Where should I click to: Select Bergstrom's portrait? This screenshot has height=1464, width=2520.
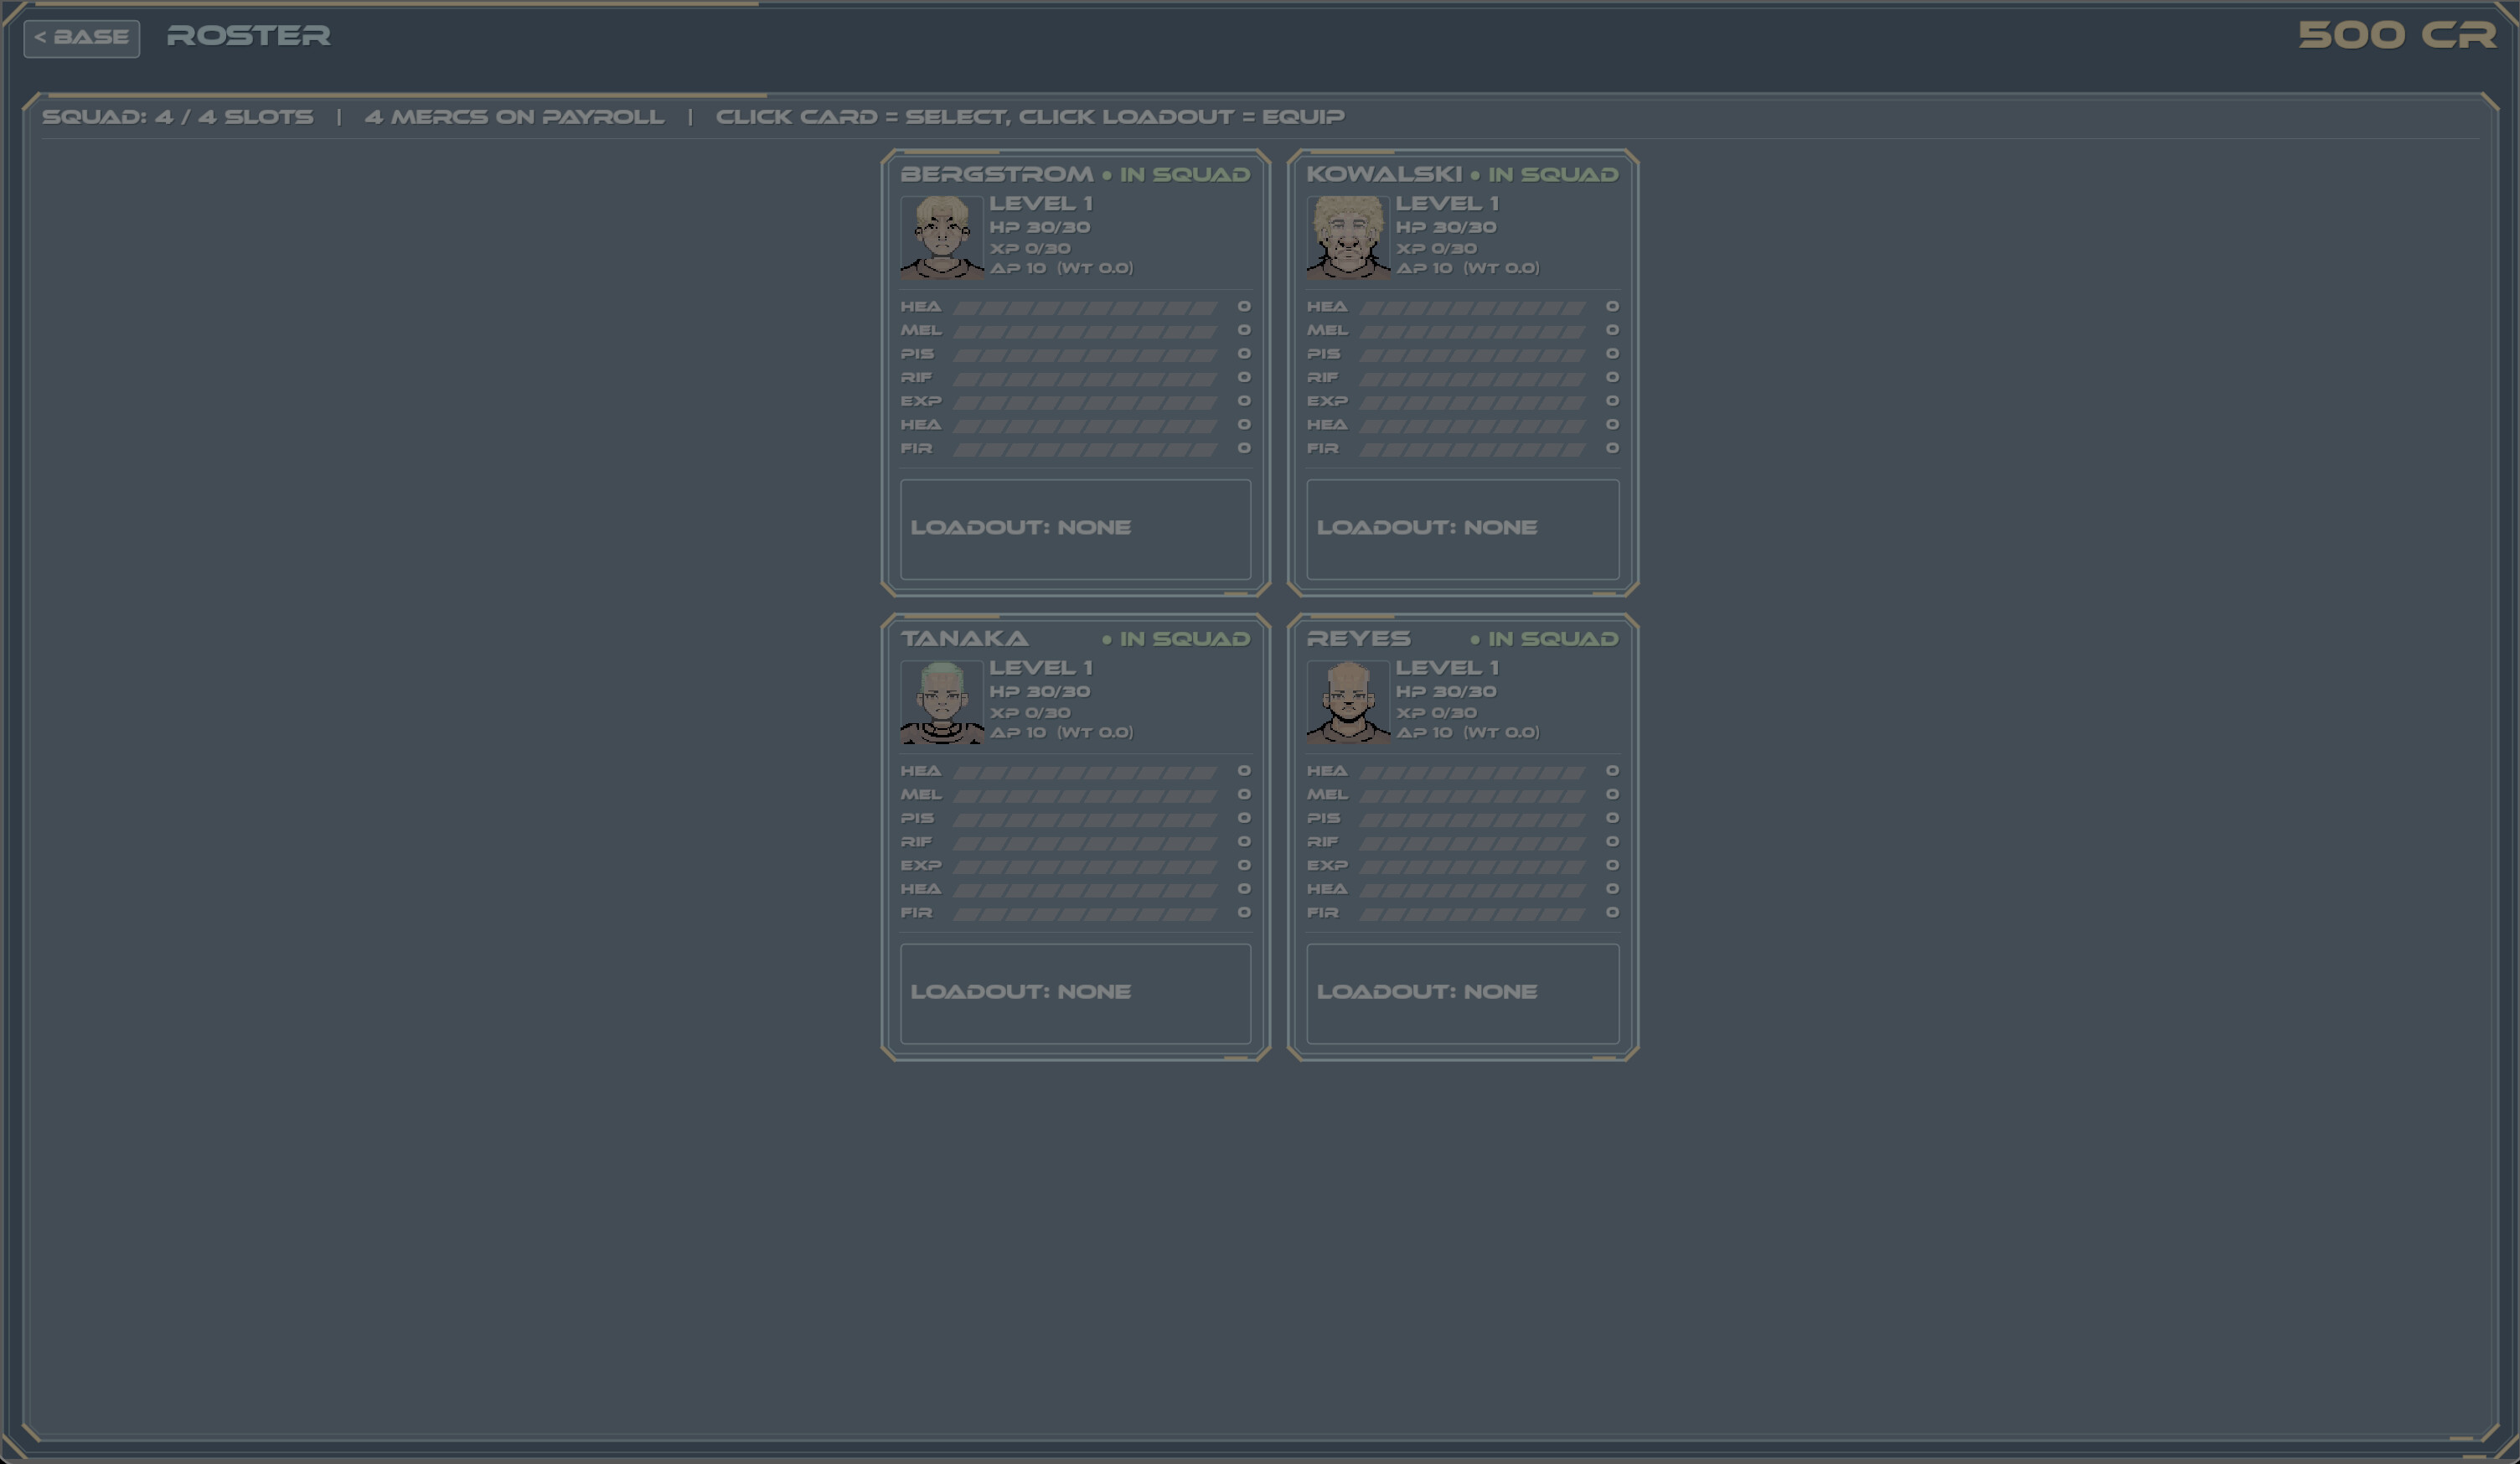(x=942, y=237)
